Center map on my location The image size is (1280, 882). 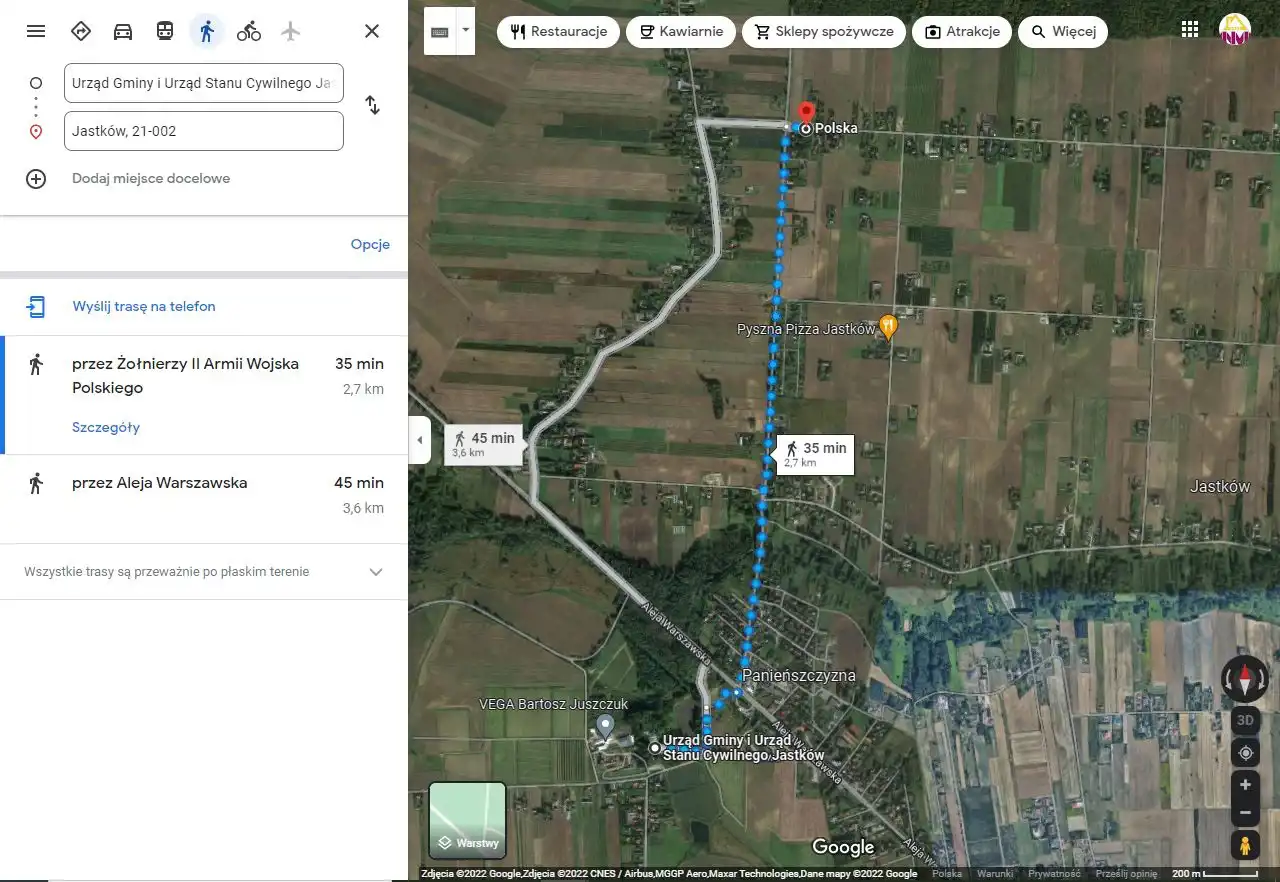(1245, 753)
